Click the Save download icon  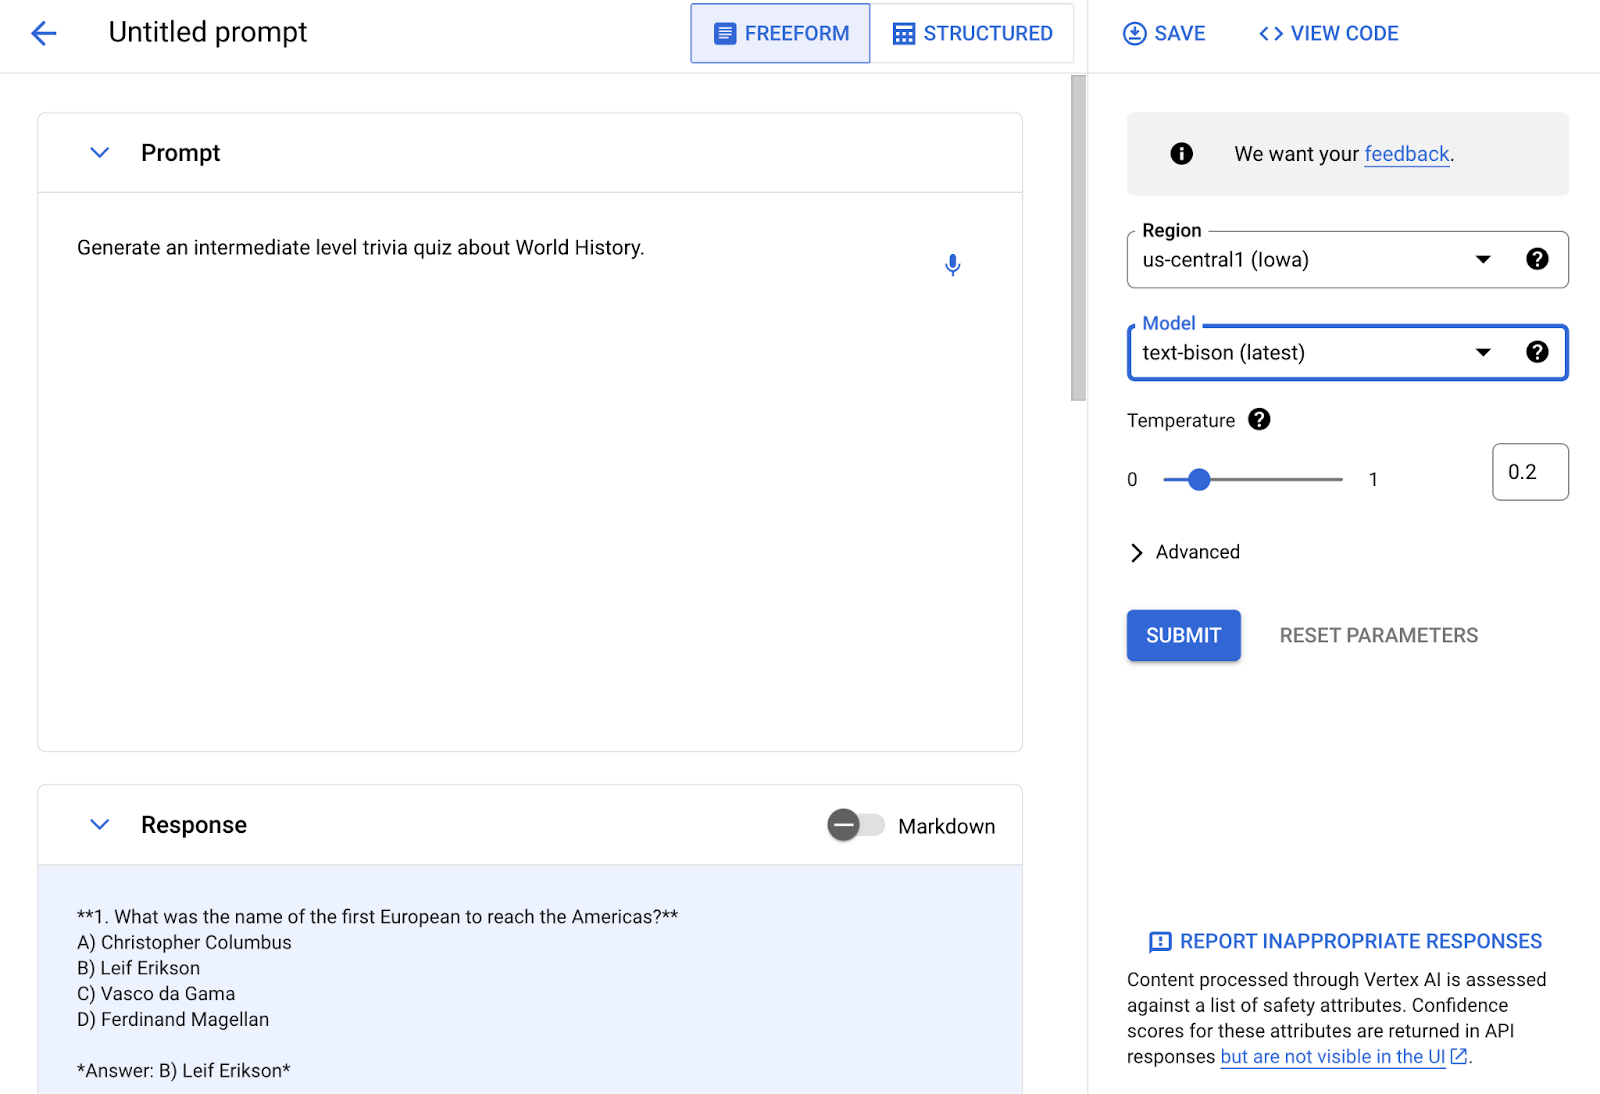[1134, 34]
